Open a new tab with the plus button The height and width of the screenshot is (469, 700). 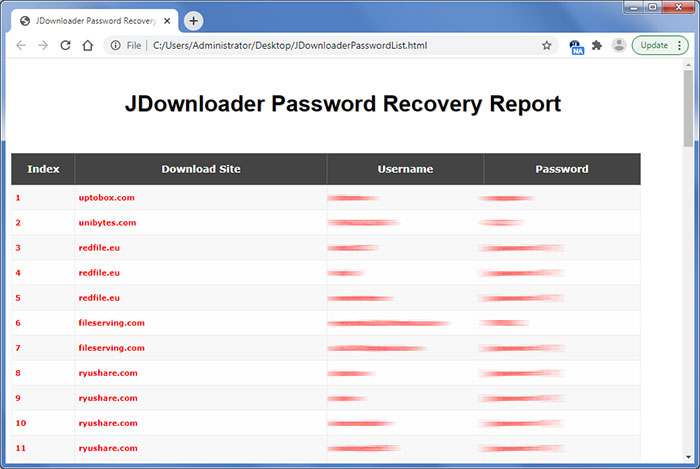pos(194,20)
